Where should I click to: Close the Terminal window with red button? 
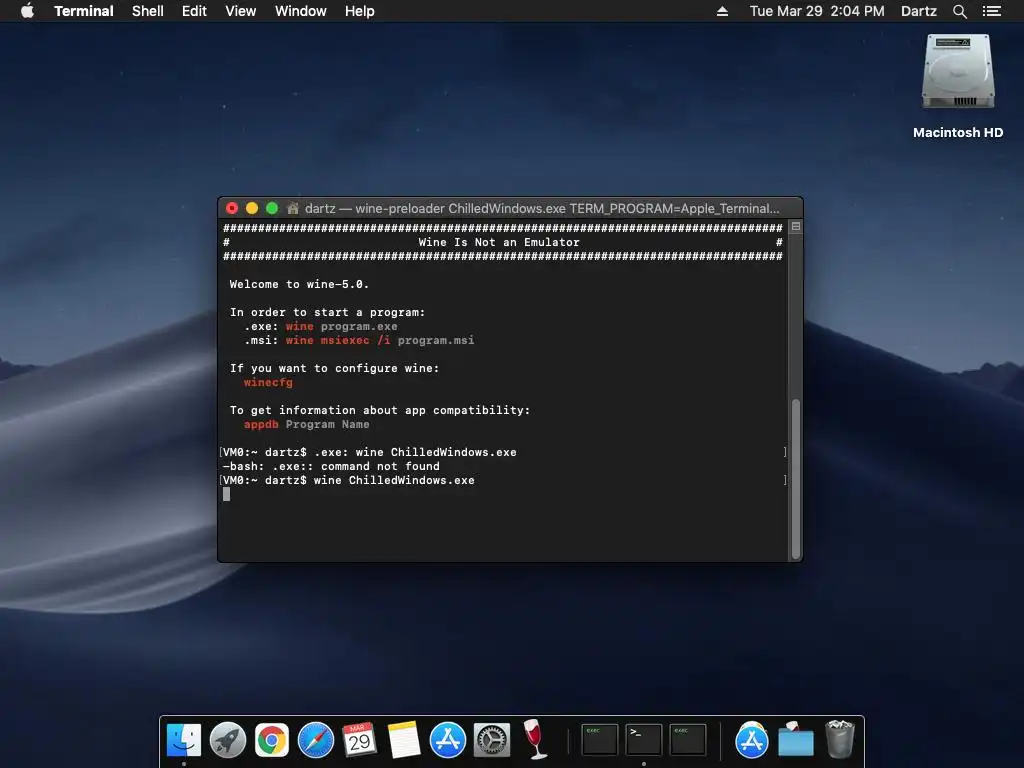[232, 208]
